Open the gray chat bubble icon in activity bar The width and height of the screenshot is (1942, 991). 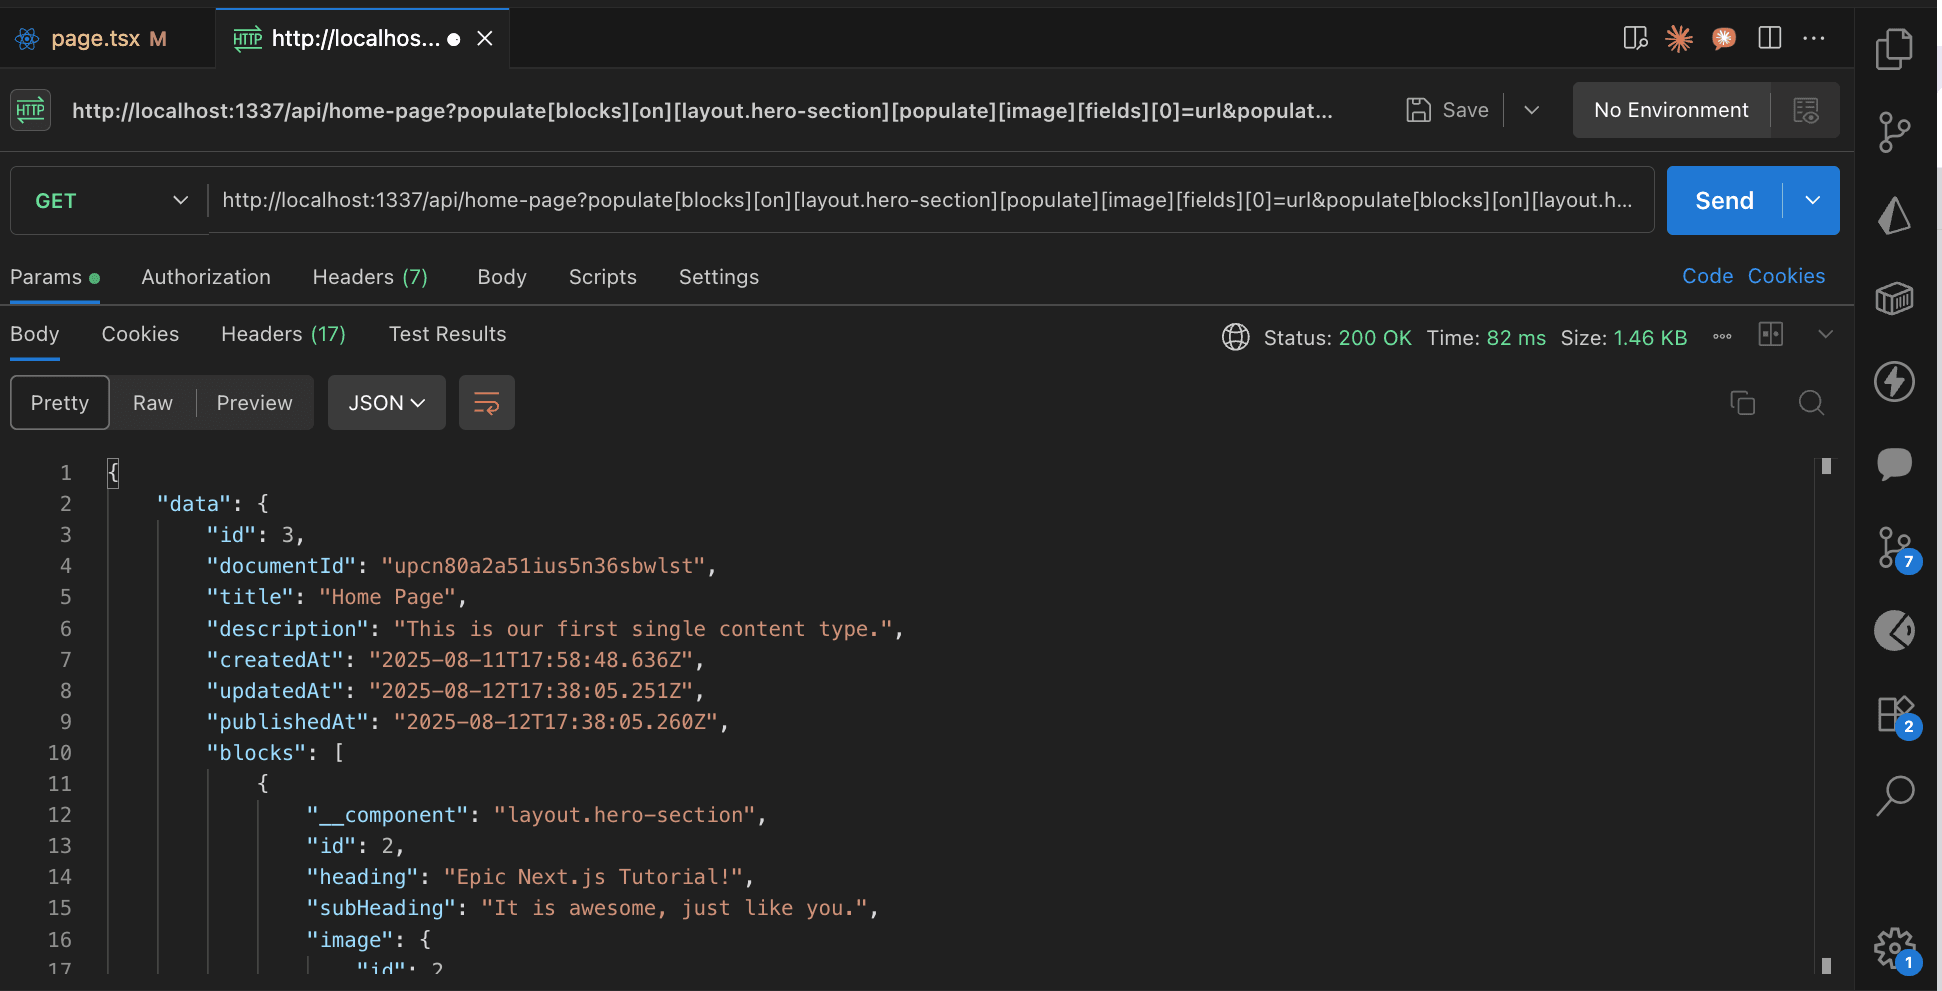(x=1894, y=464)
